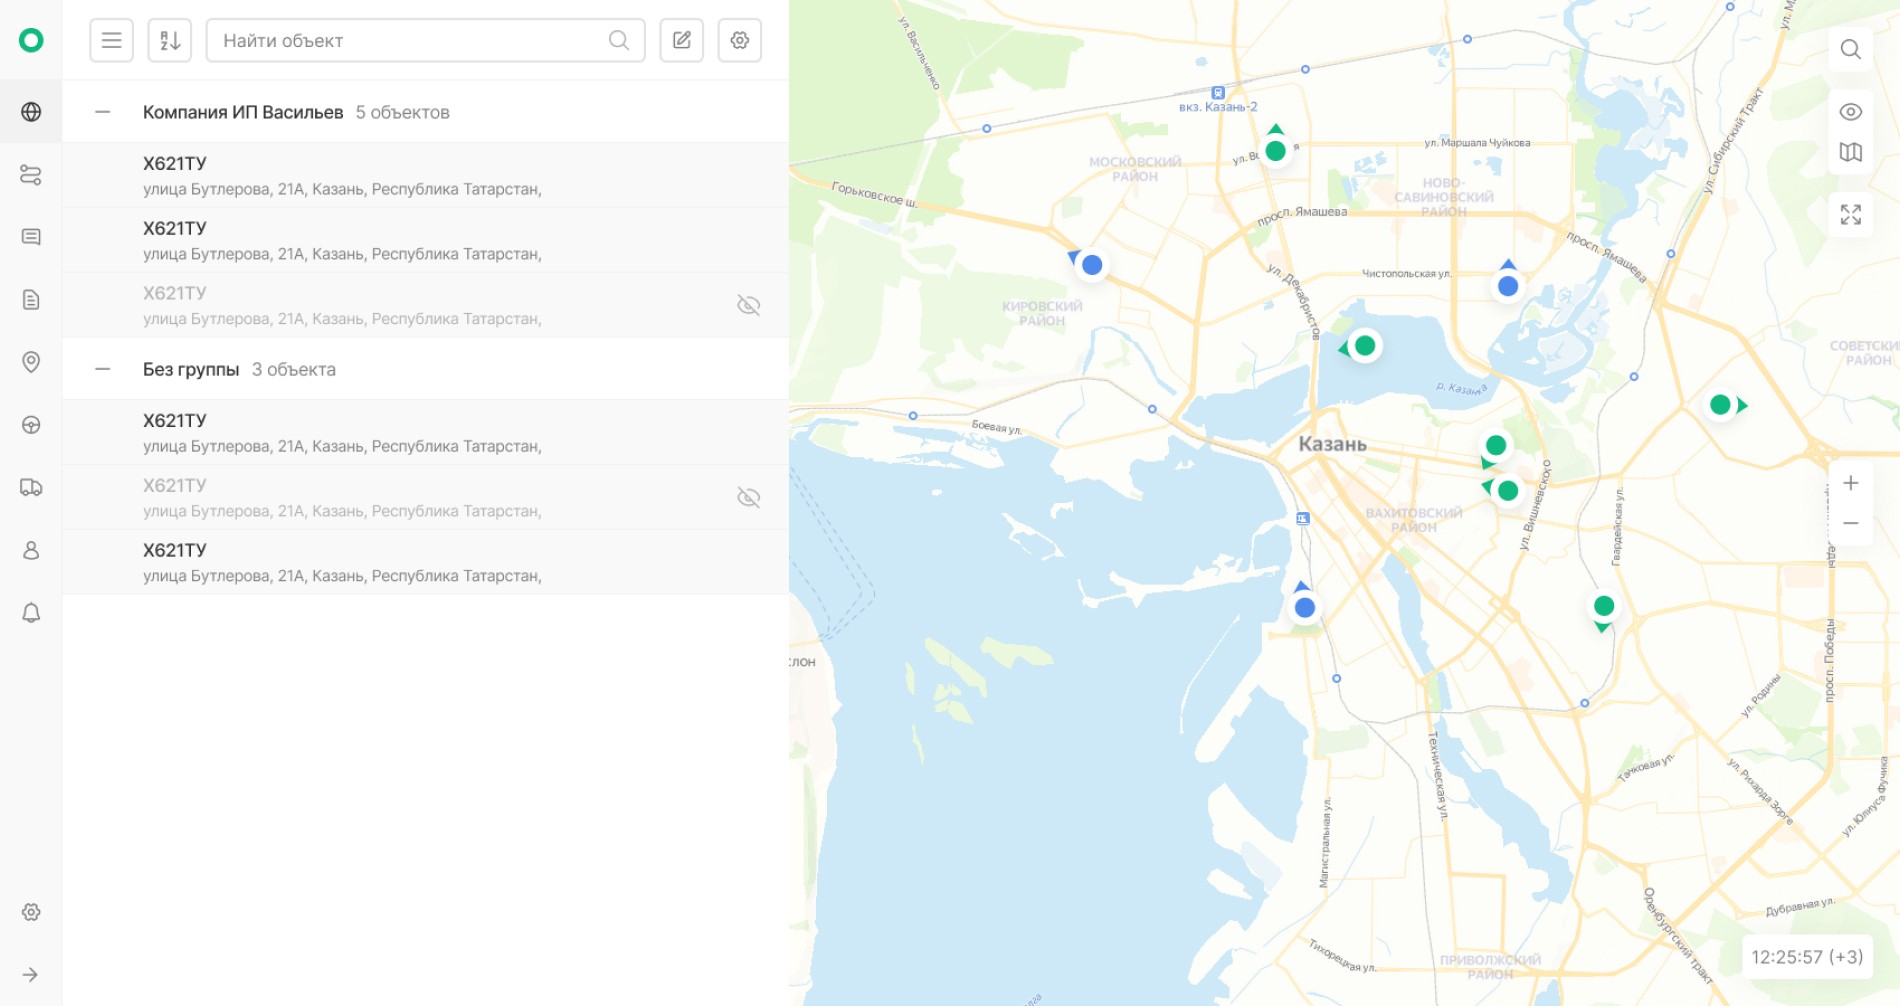Click the "вкз. Казань-2" station icon
Screen dimensions: 1900x1006
pyautogui.click(x=1218, y=93)
